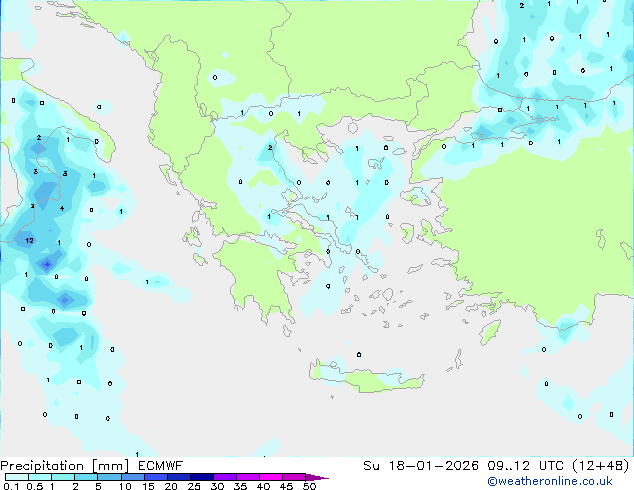
Task: Click legend scale label '25'
Action: point(194,486)
